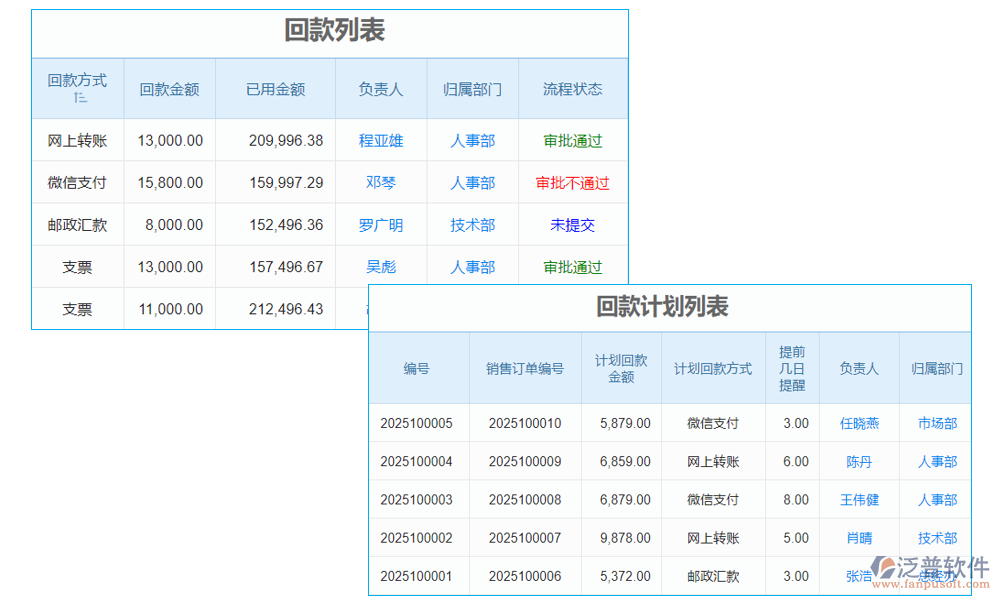The width and height of the screenshot is (1000, 600).
Task: View 罗广明 in the 邮政汇款 row
Action: [x=380, y=224]
